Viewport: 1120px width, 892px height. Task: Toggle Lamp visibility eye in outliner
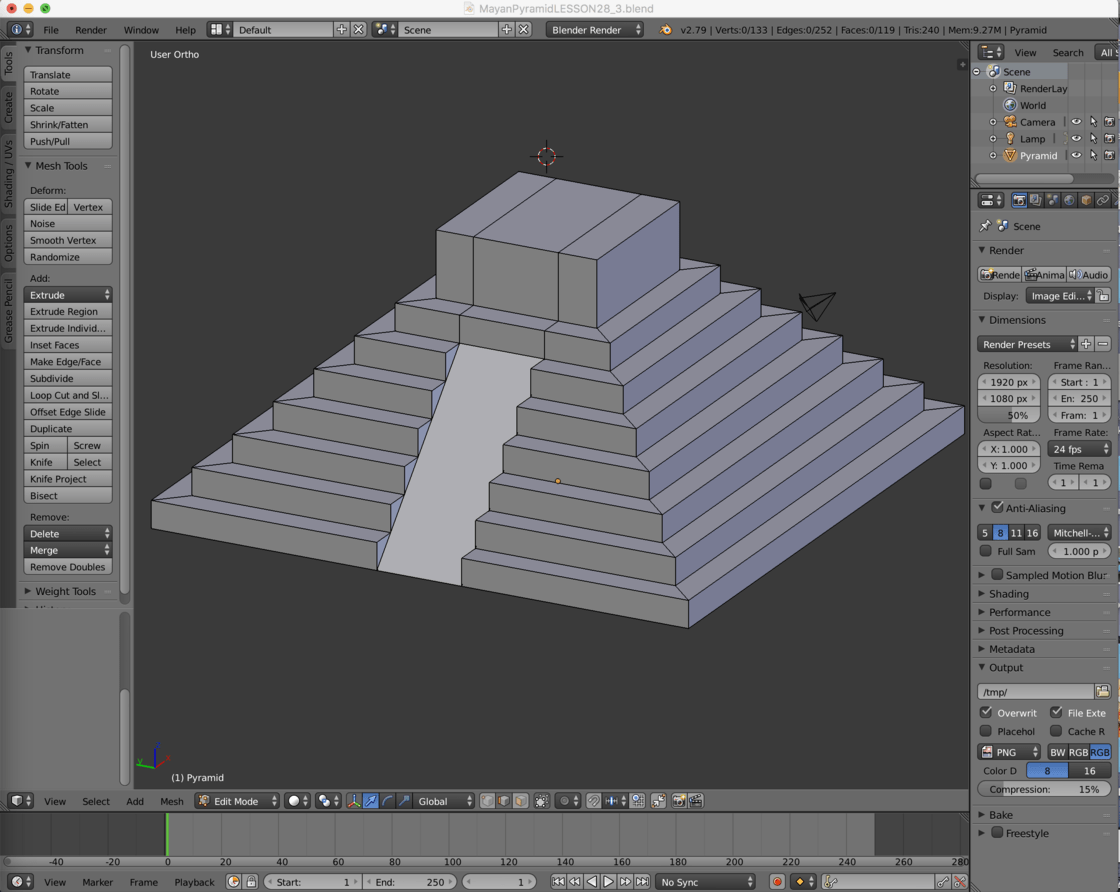coord(1076,138)
